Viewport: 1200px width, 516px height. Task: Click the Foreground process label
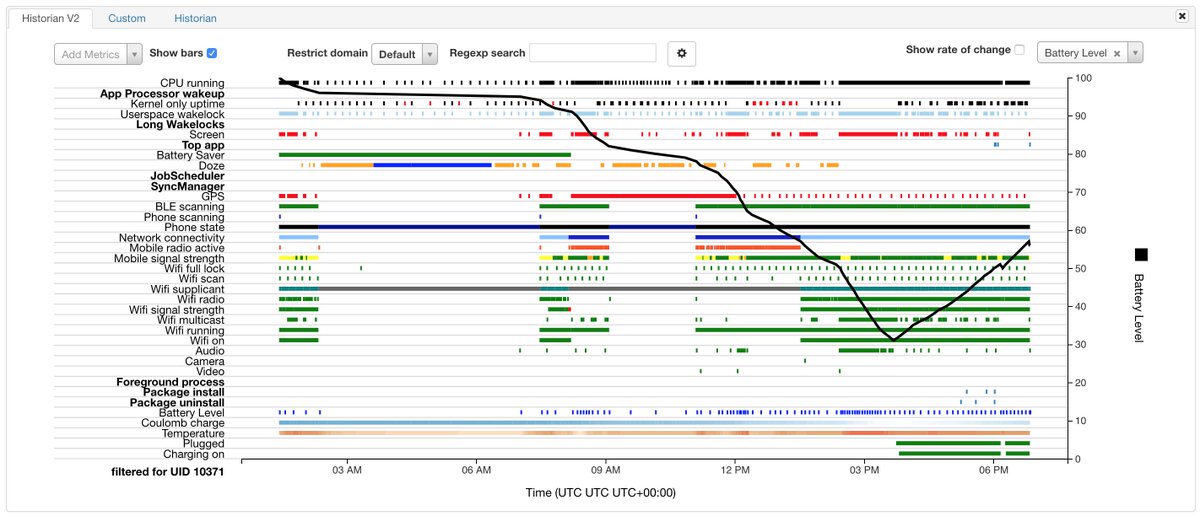[170, 382]
